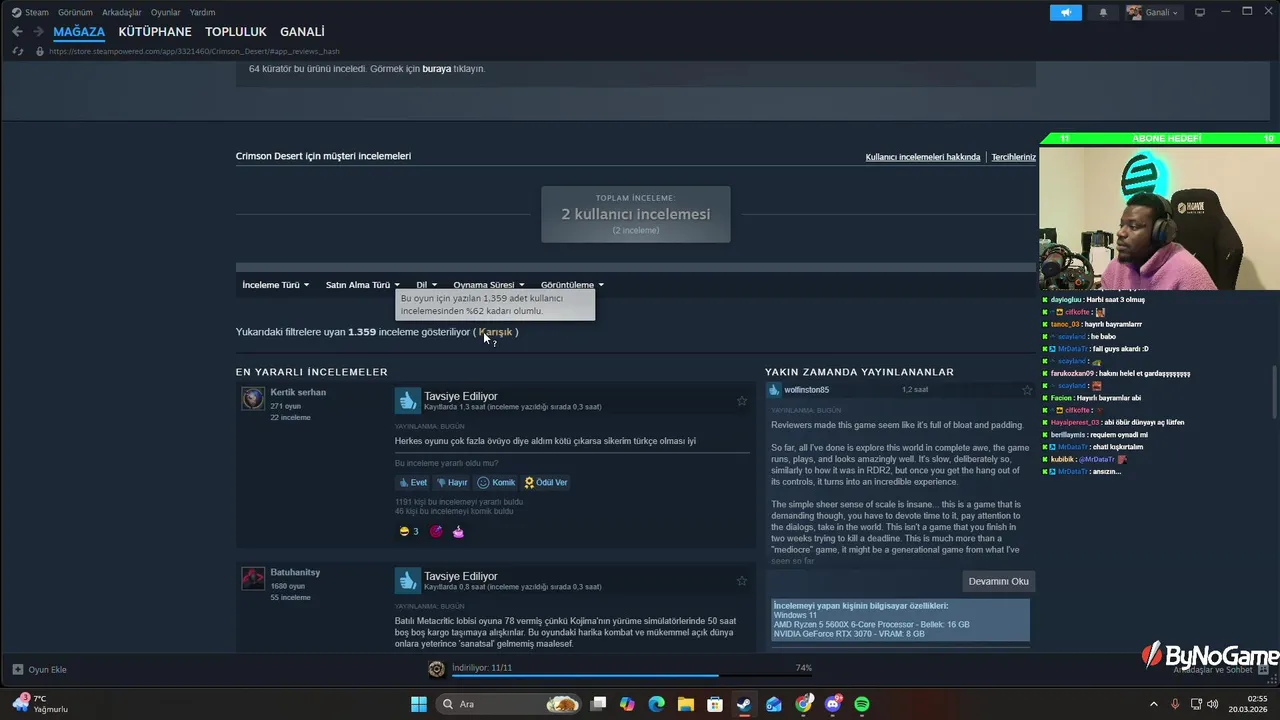Open Batuhanitsy's avatar
This screenshot has width=1280, height=720.
pos(253,579)
